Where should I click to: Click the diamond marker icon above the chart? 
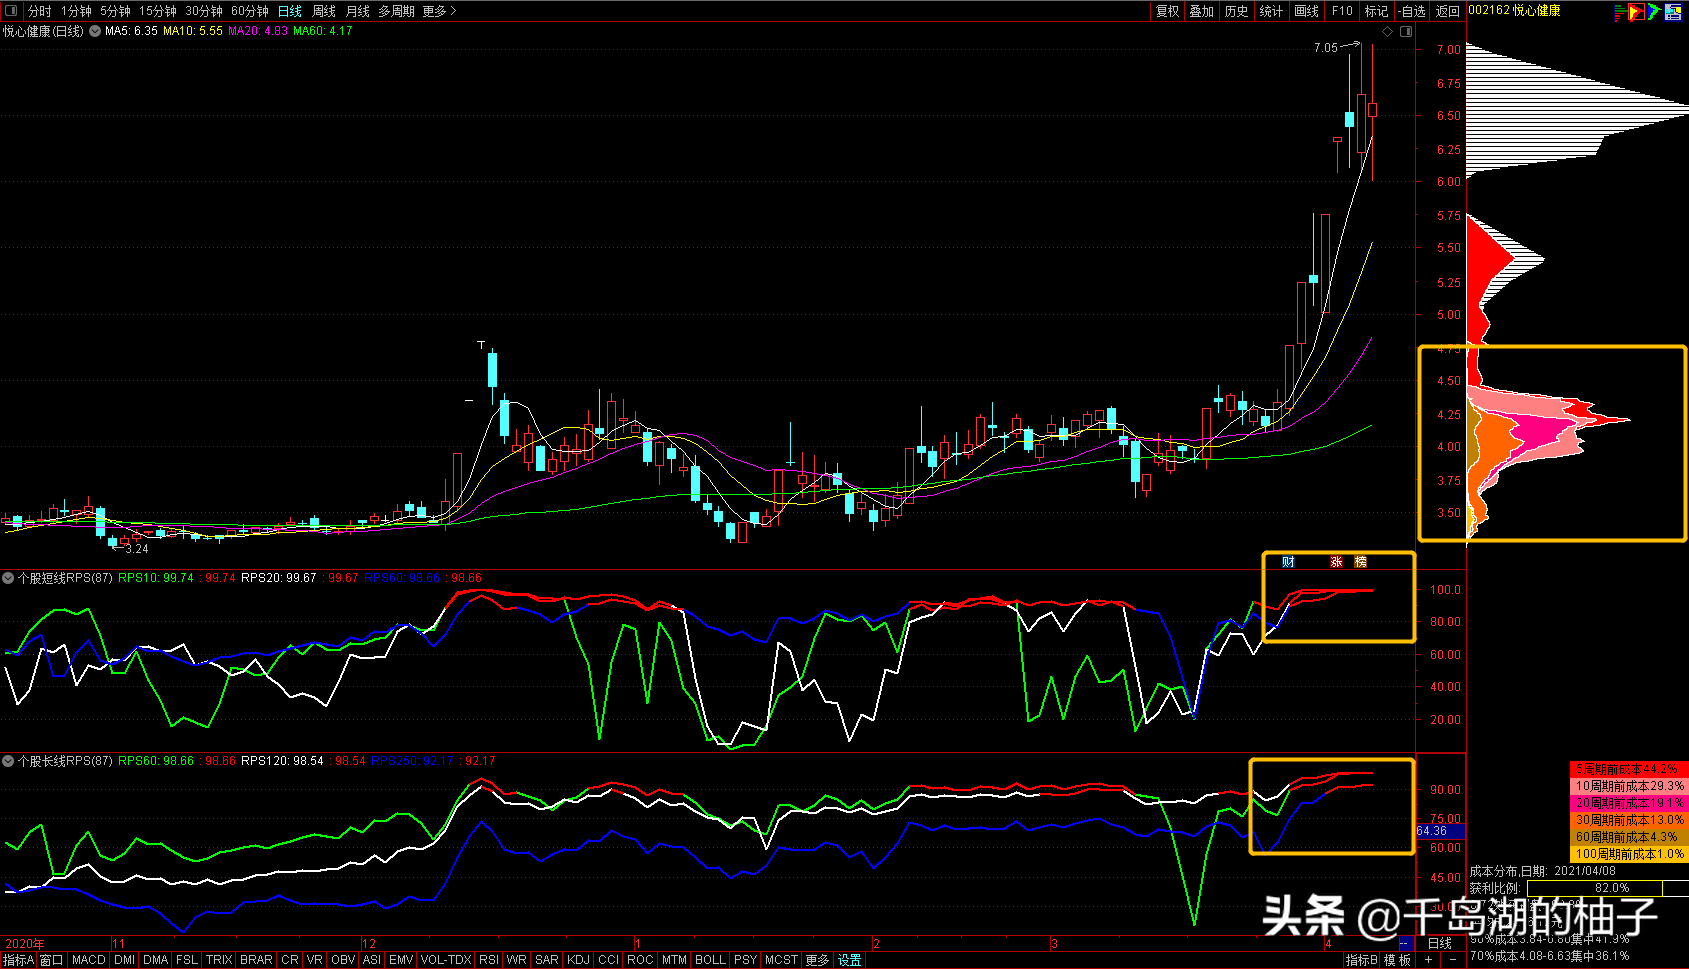pyautogui.click(x=1387, y=32)
